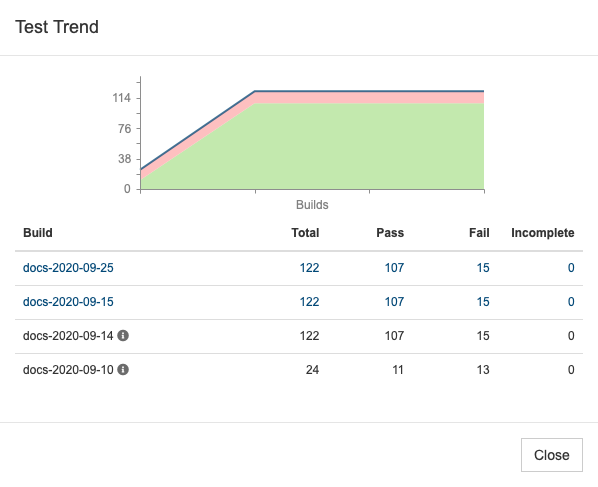Click Fail 15 for docs-2020-09-15
This screenshot has height=487, width=598.
[x=483, y=302]
